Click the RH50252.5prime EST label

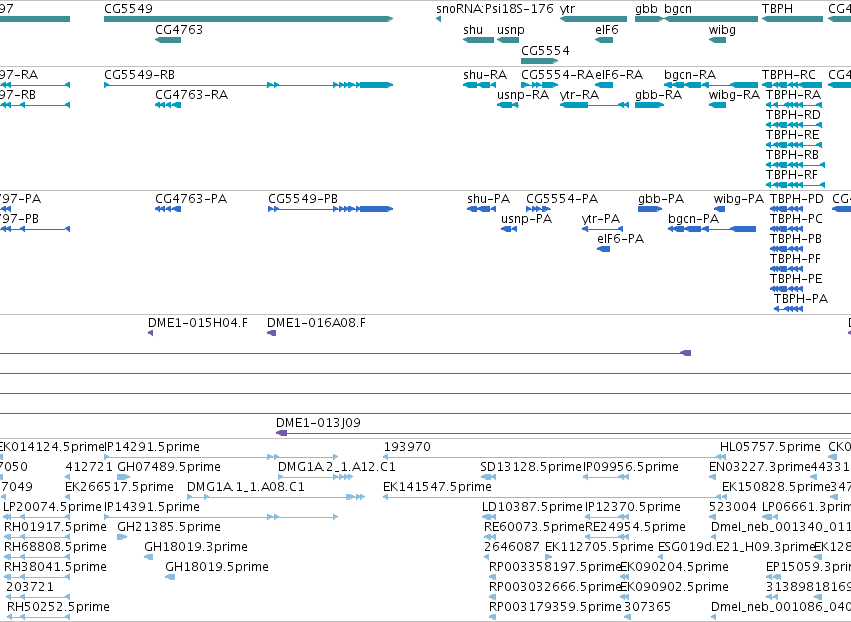click(x=58, y=607)
